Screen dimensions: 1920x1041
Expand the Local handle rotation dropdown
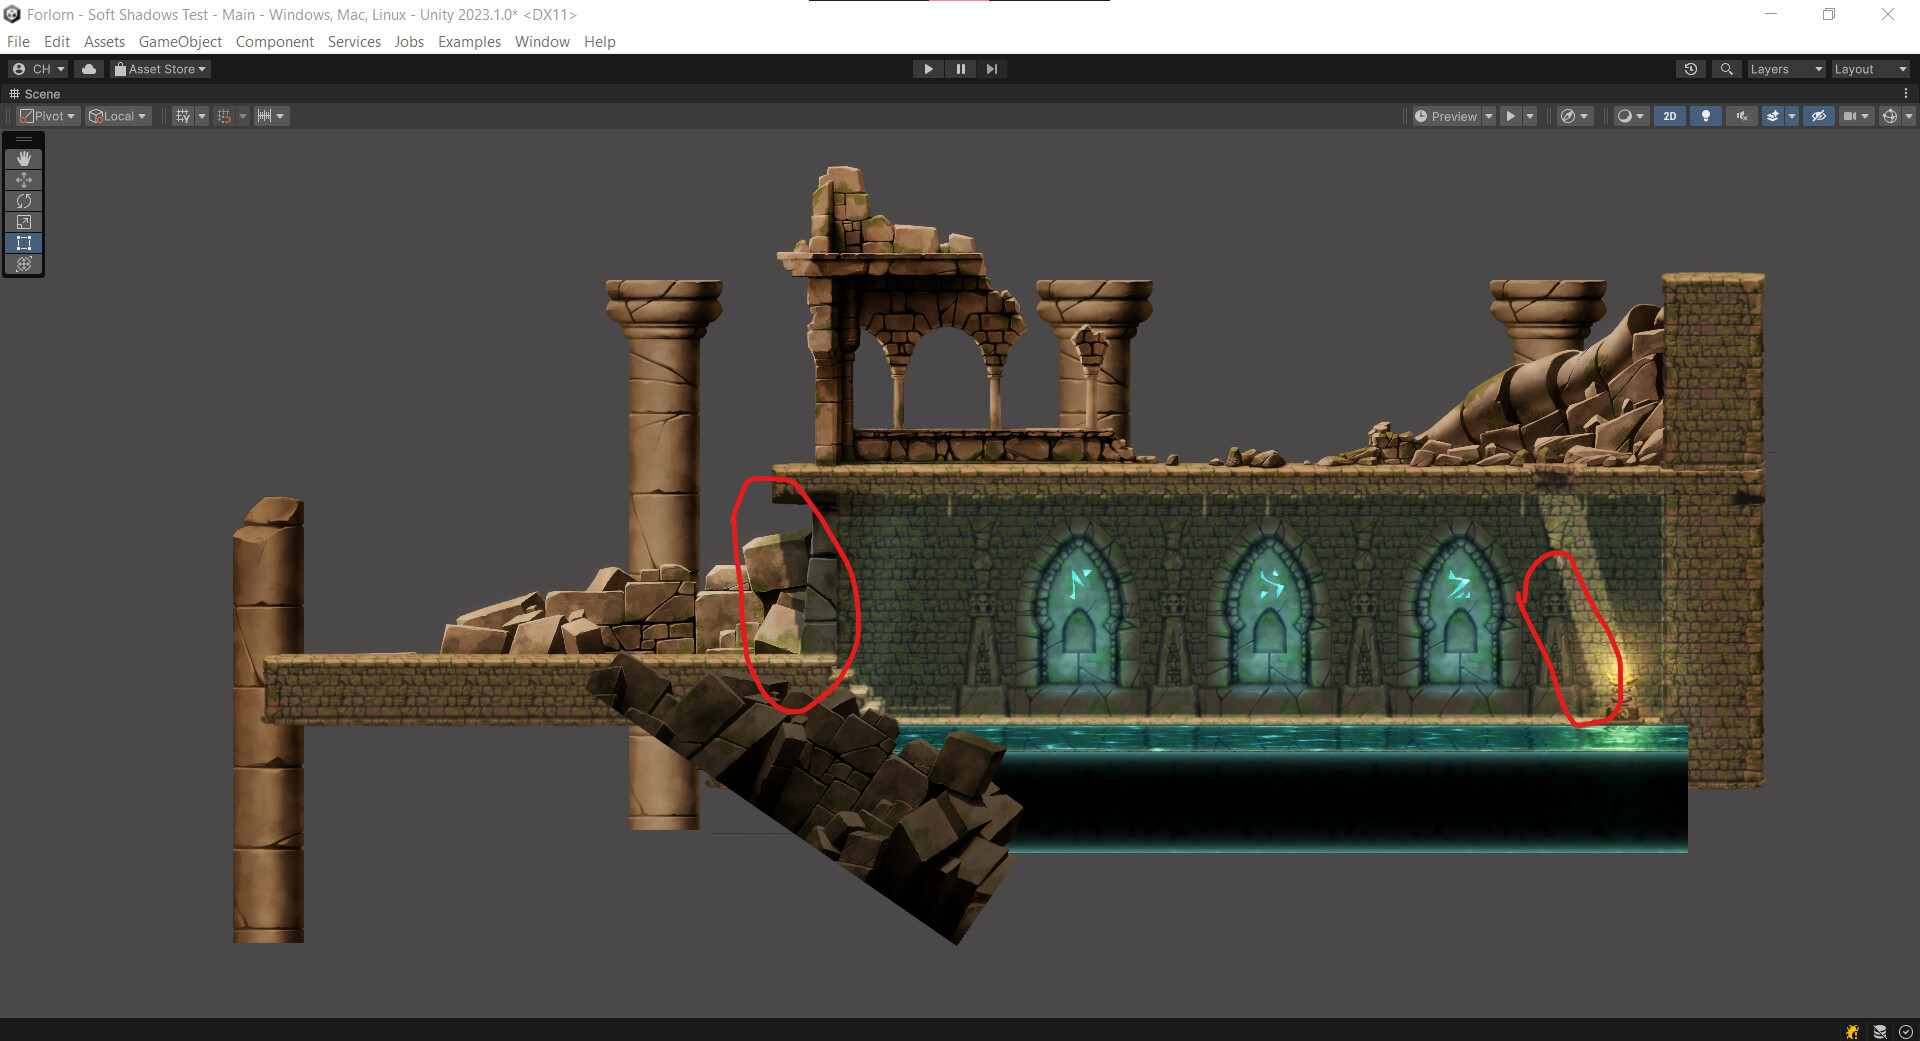pyautogui.click(x=142, y=116)
